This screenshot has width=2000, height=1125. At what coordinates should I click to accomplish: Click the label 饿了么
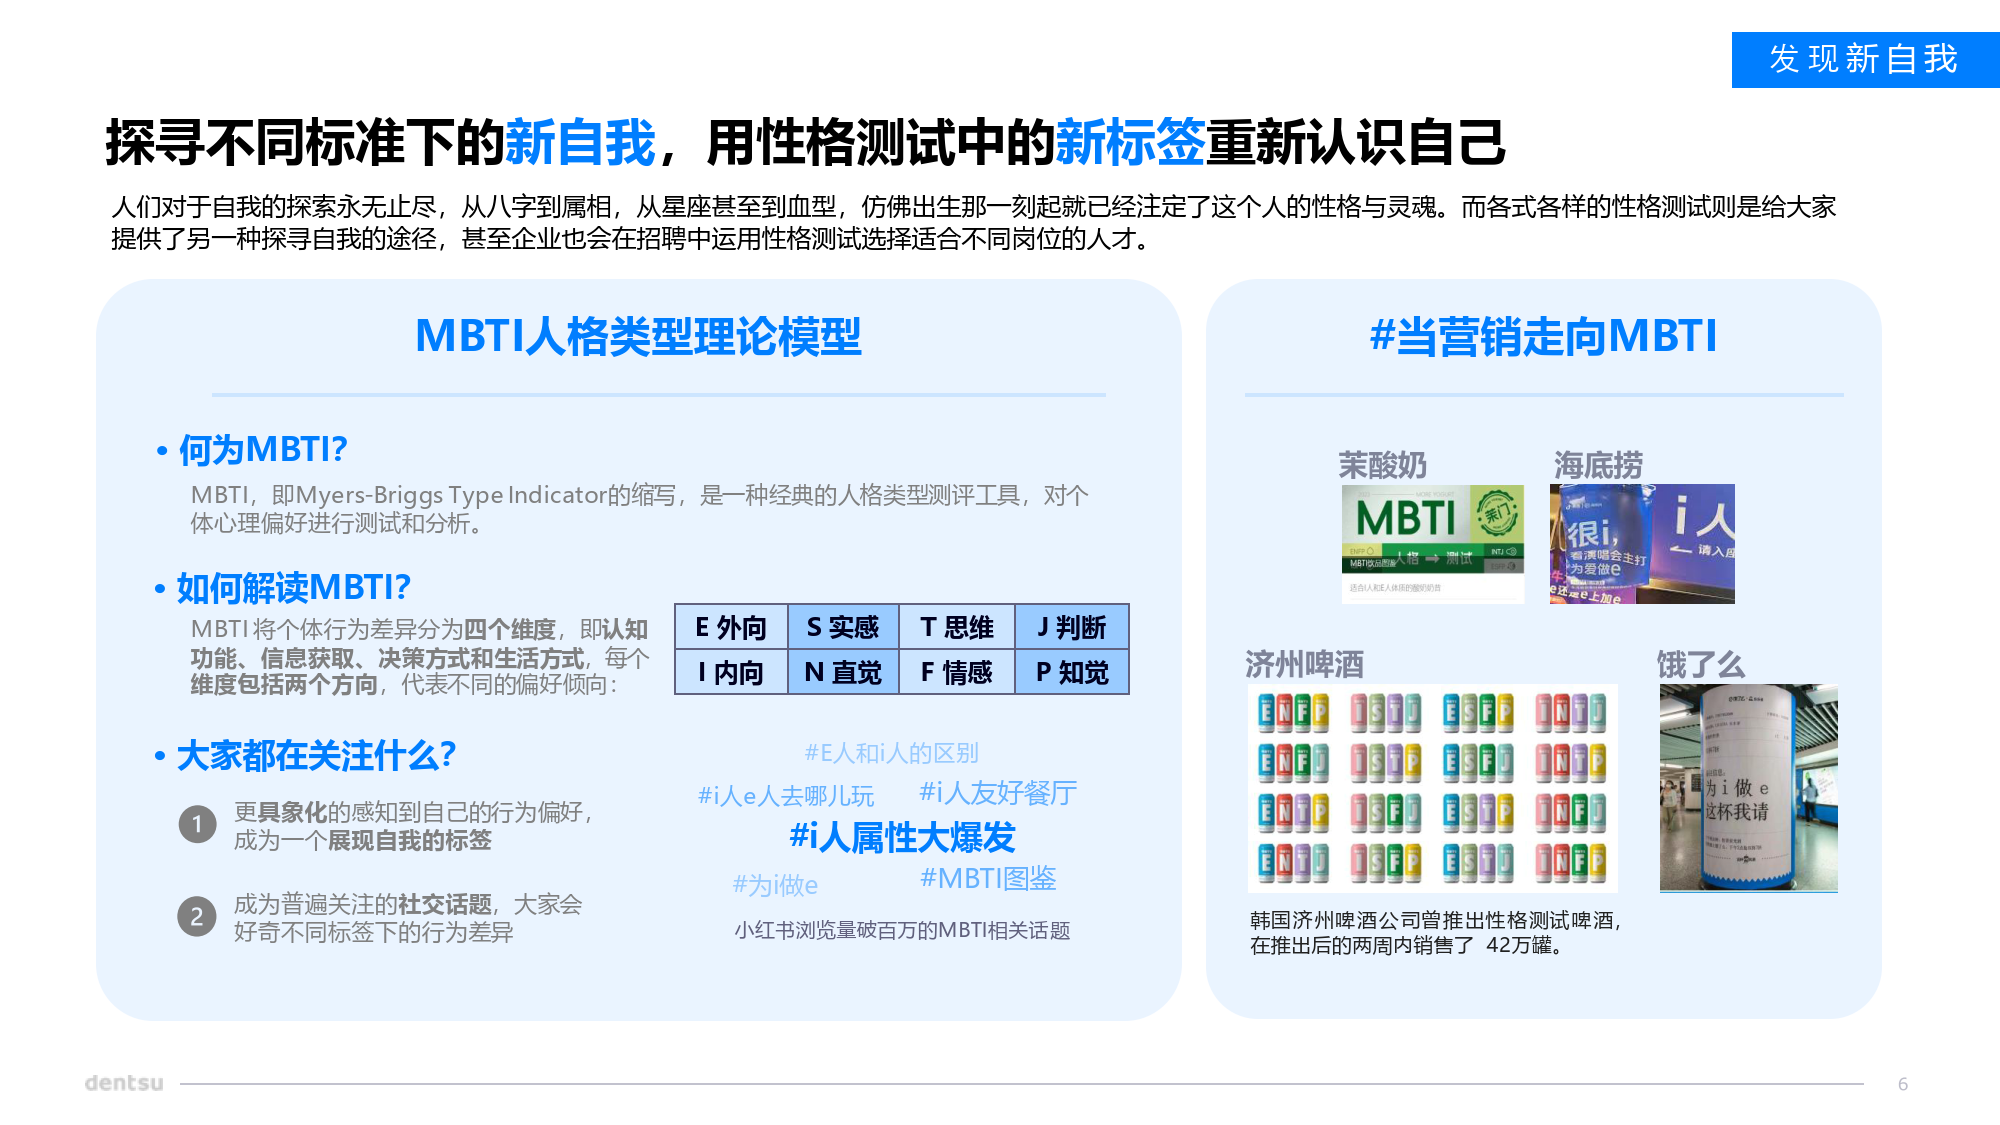tap(1701, 664)
